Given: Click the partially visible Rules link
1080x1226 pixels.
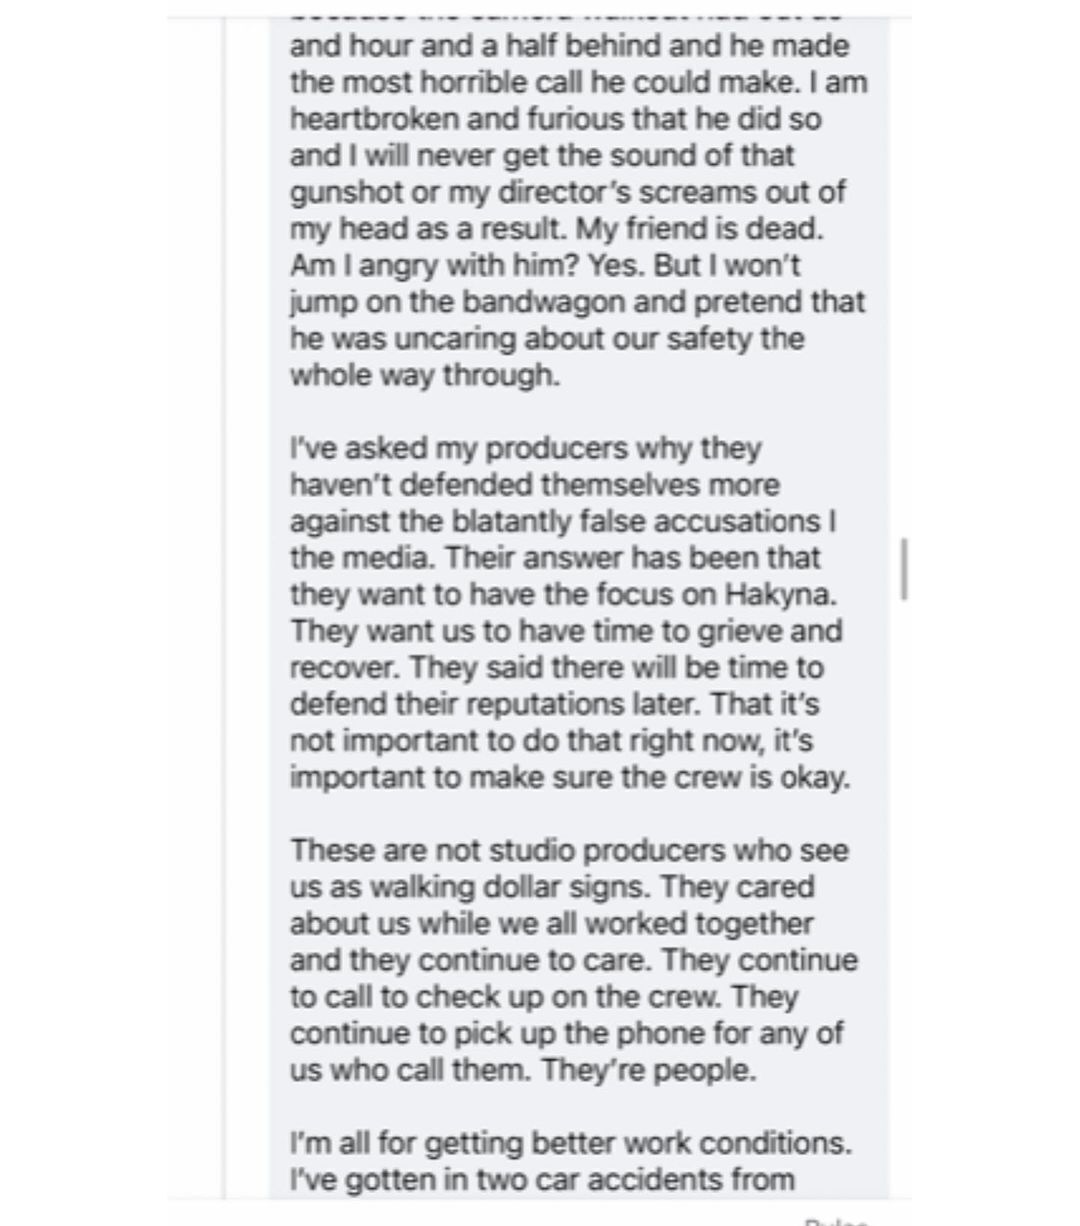Looking at the screenshot, I should pyautogui.click(x=838, y=1220).
